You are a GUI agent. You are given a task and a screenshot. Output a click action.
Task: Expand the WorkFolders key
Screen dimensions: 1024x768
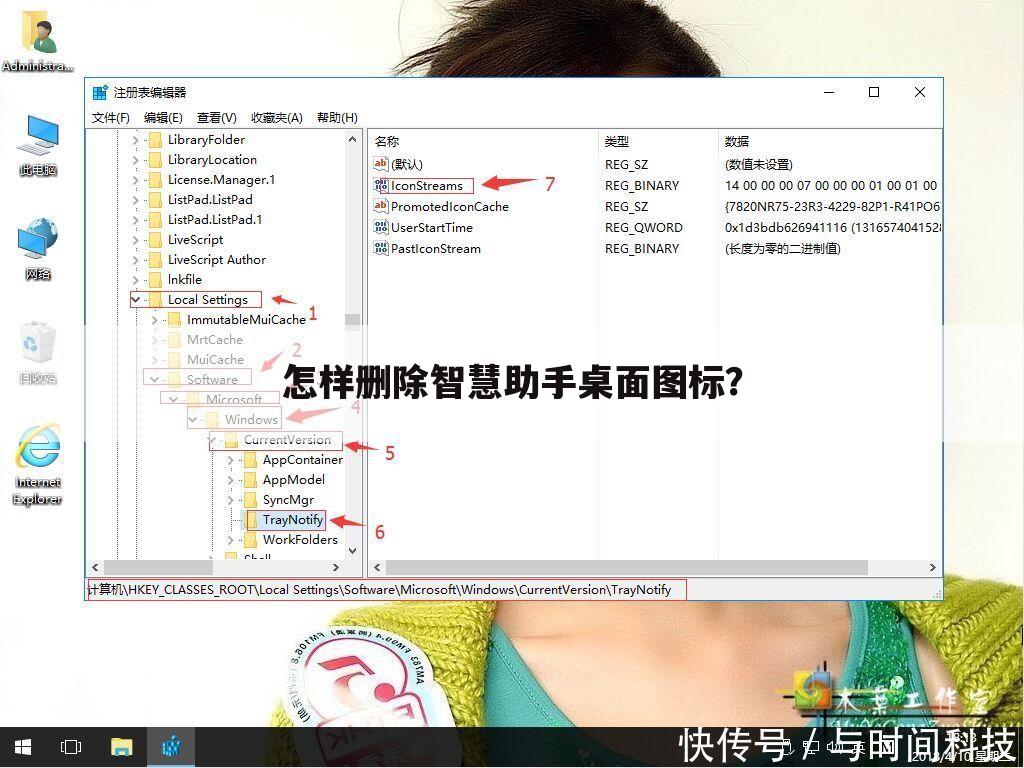(x=231, y=540)
